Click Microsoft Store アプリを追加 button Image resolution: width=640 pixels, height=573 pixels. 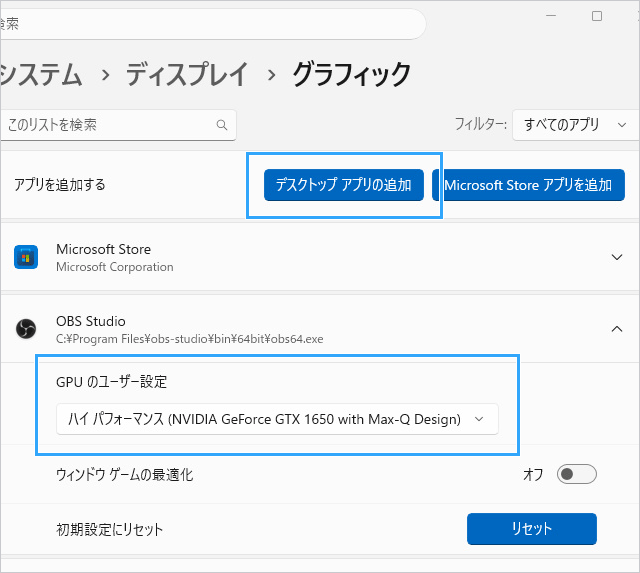tap(528, 185)
